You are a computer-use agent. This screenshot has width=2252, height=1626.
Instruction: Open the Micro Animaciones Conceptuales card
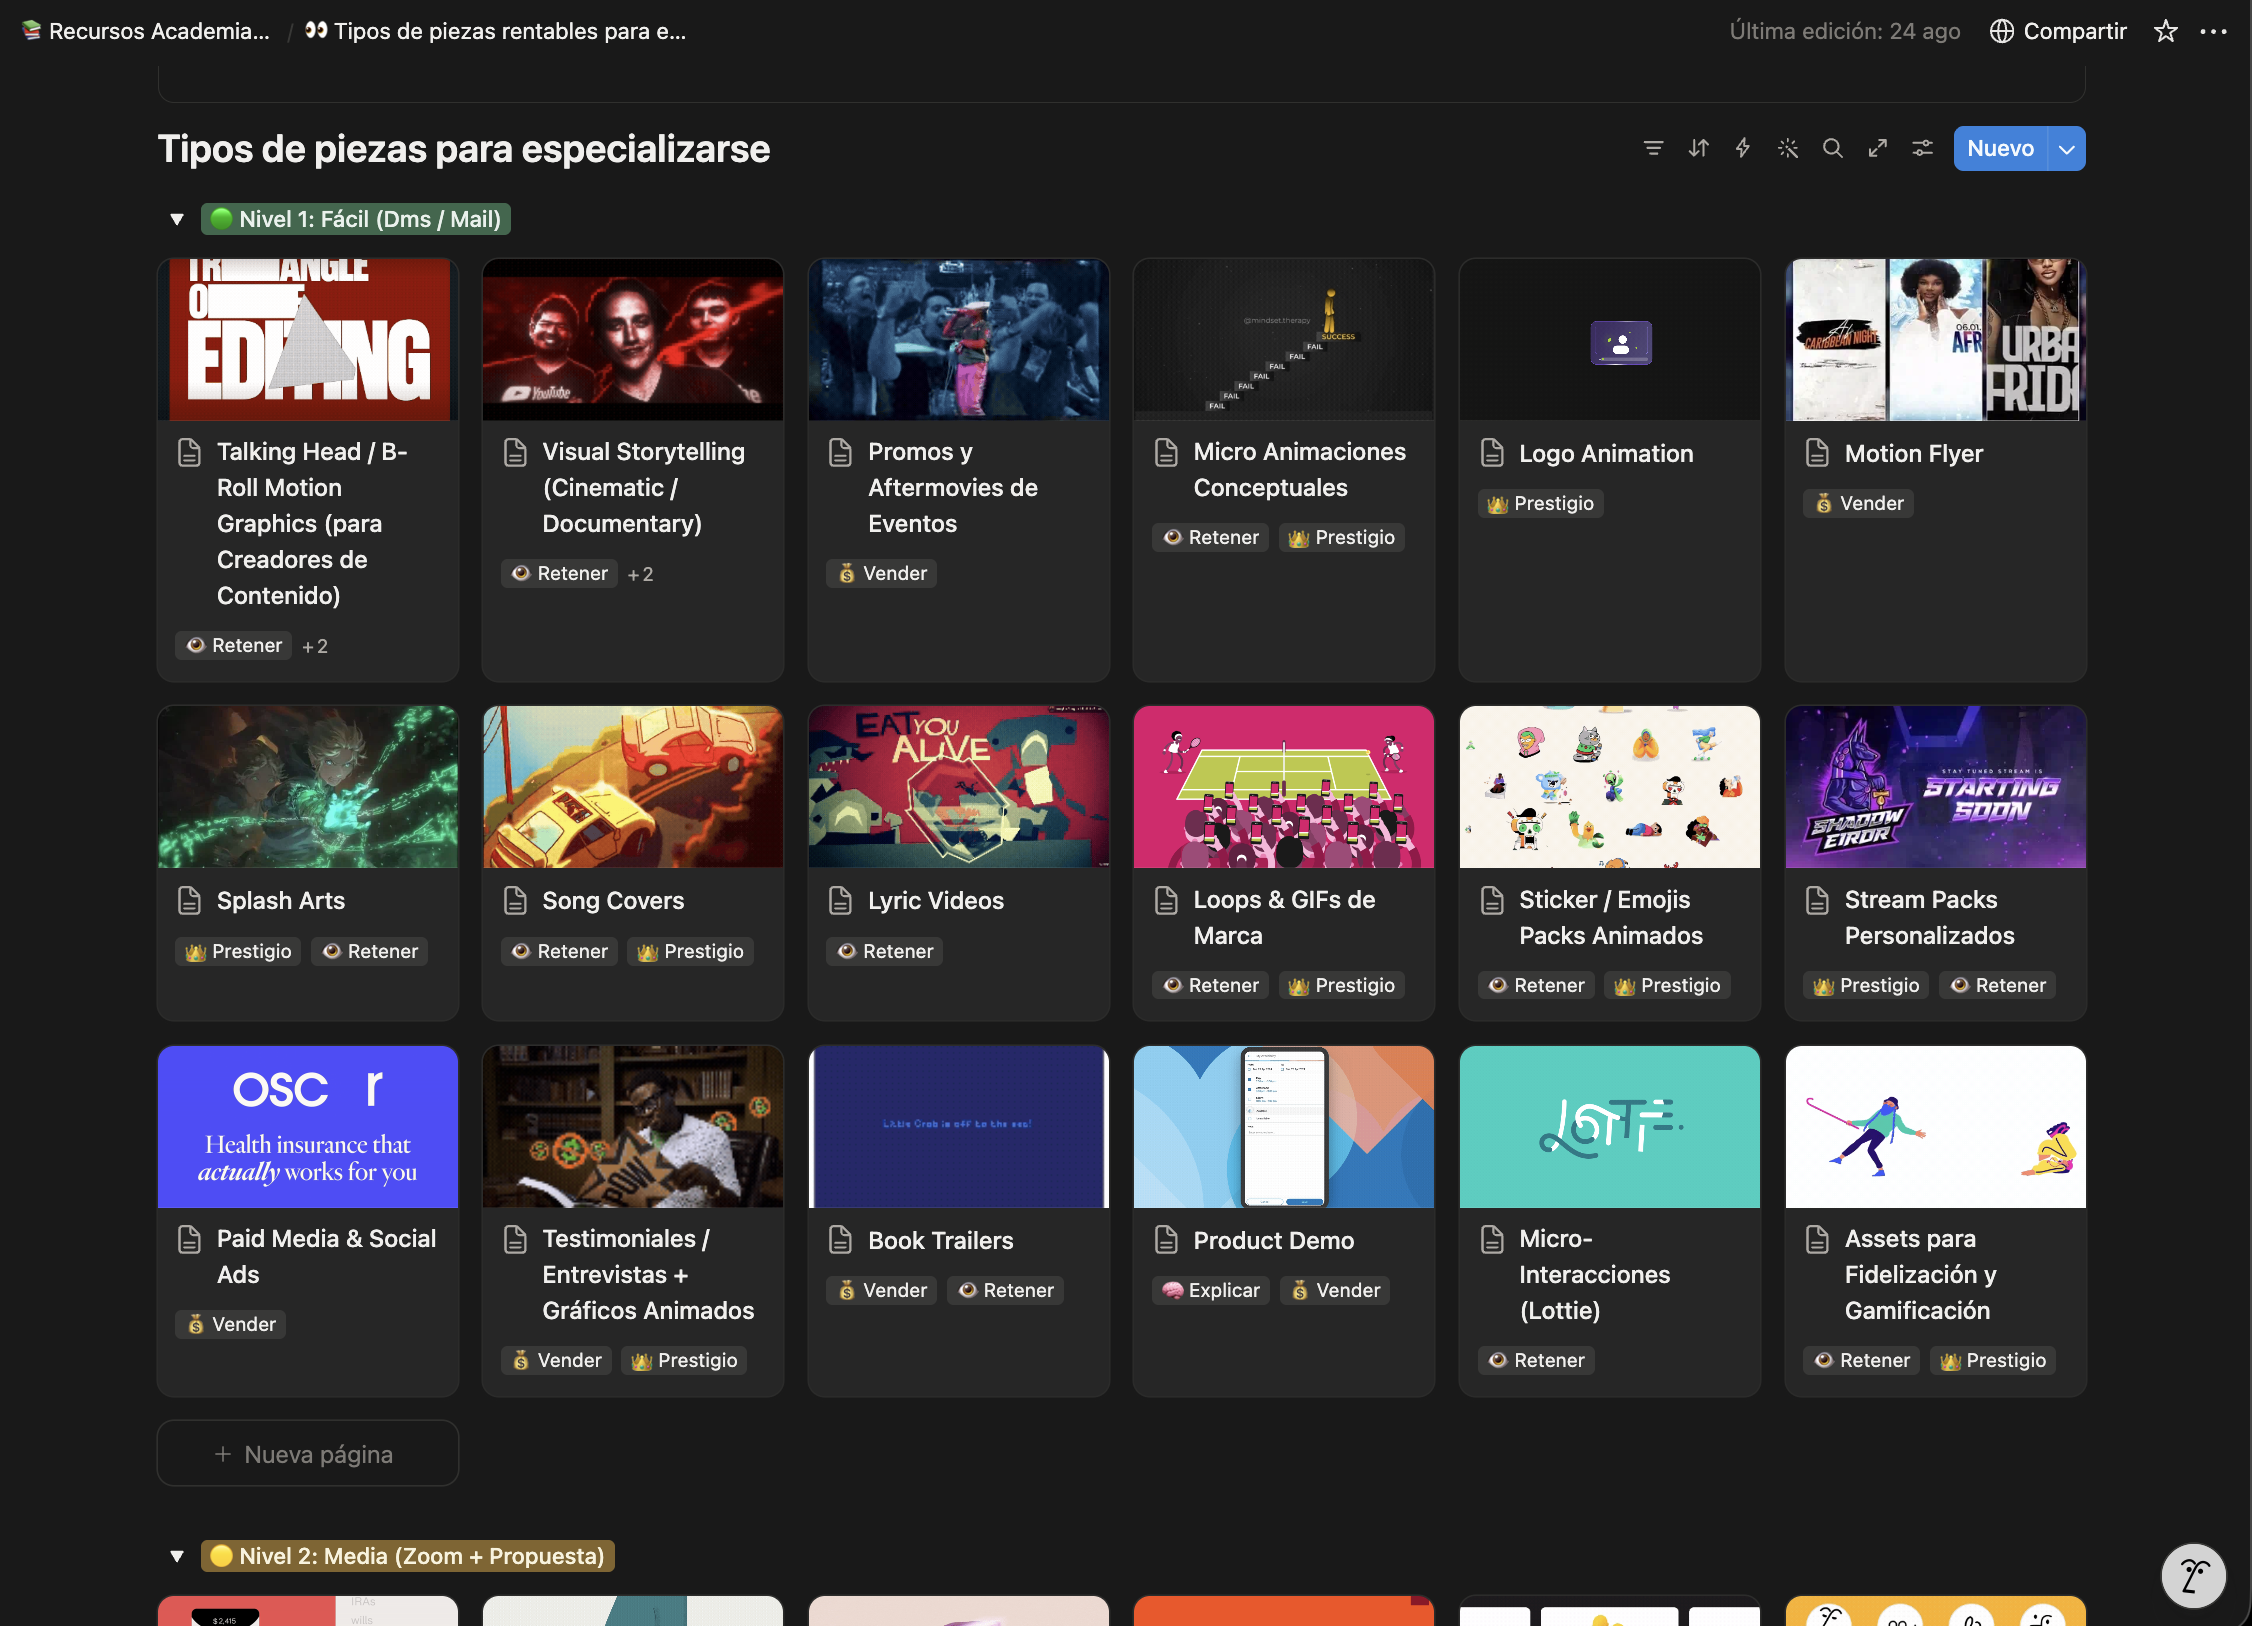coord(1284,470)
